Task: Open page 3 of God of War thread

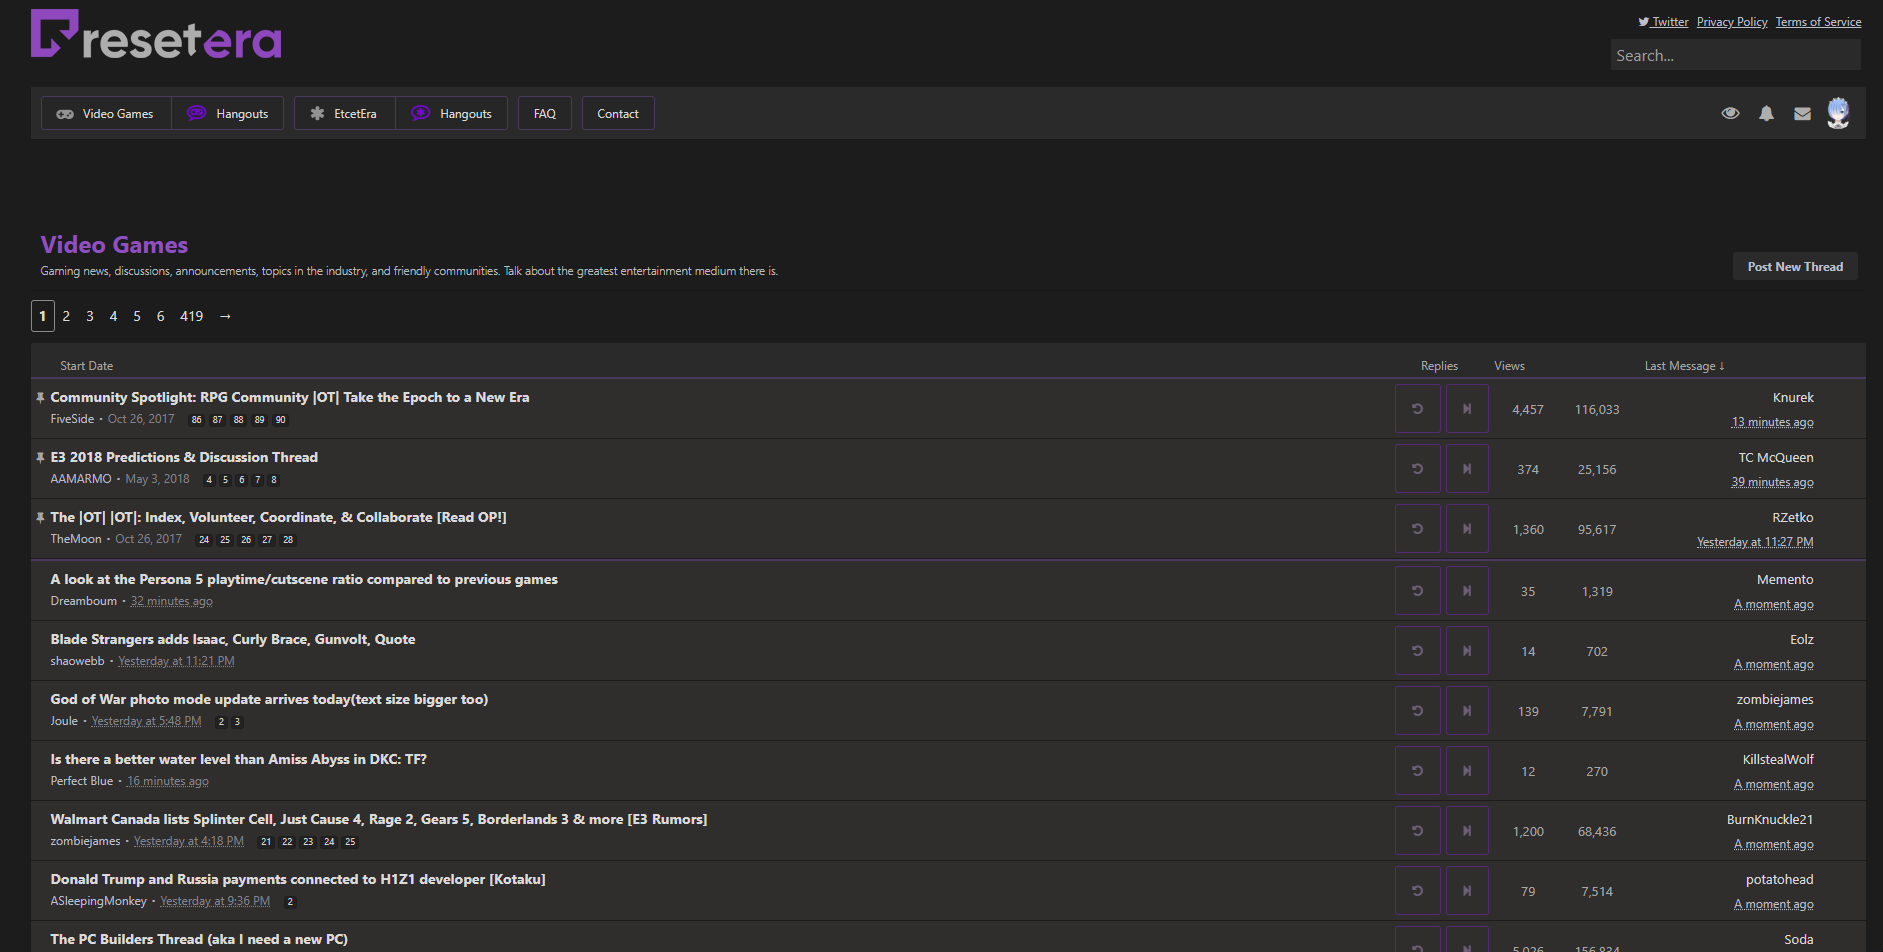Action: 237,722
